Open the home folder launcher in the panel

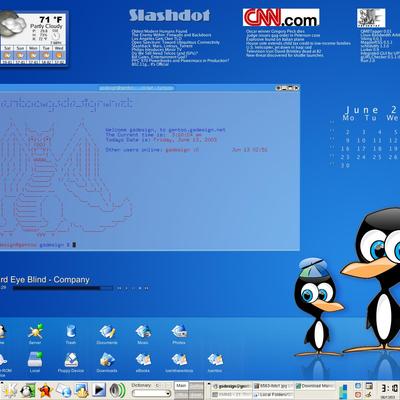tap(81, 391)
